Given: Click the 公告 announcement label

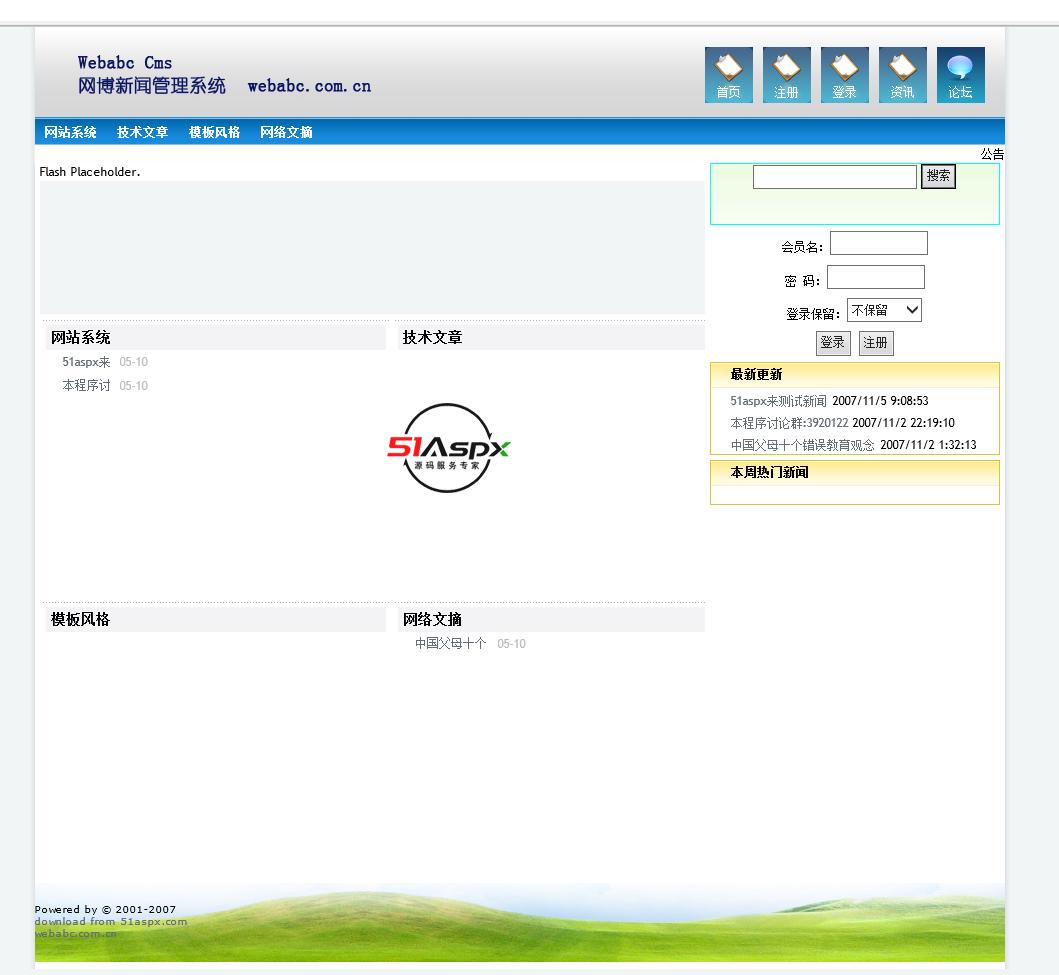Looking at the screenshot, I should pyautogui.click(x=992, y=155).
